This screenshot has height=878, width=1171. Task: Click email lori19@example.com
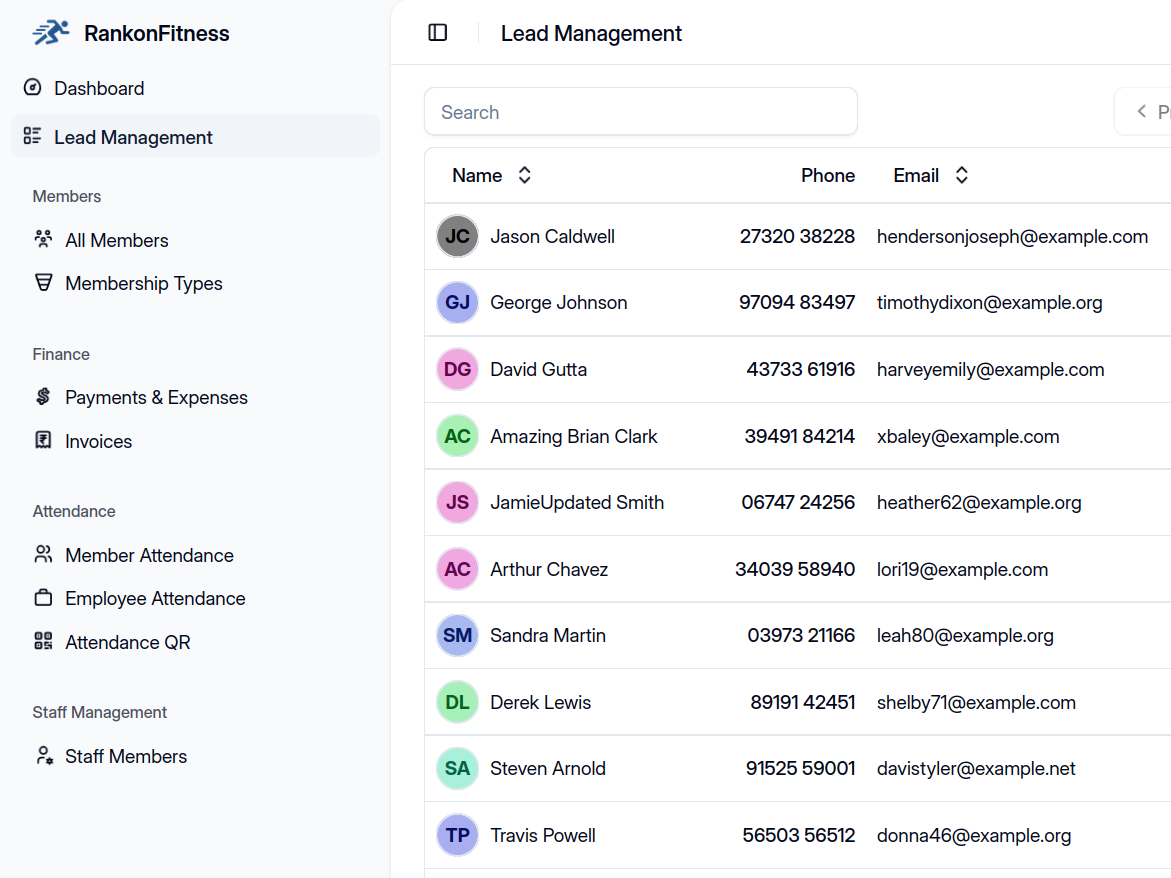(x=963, y=569)
